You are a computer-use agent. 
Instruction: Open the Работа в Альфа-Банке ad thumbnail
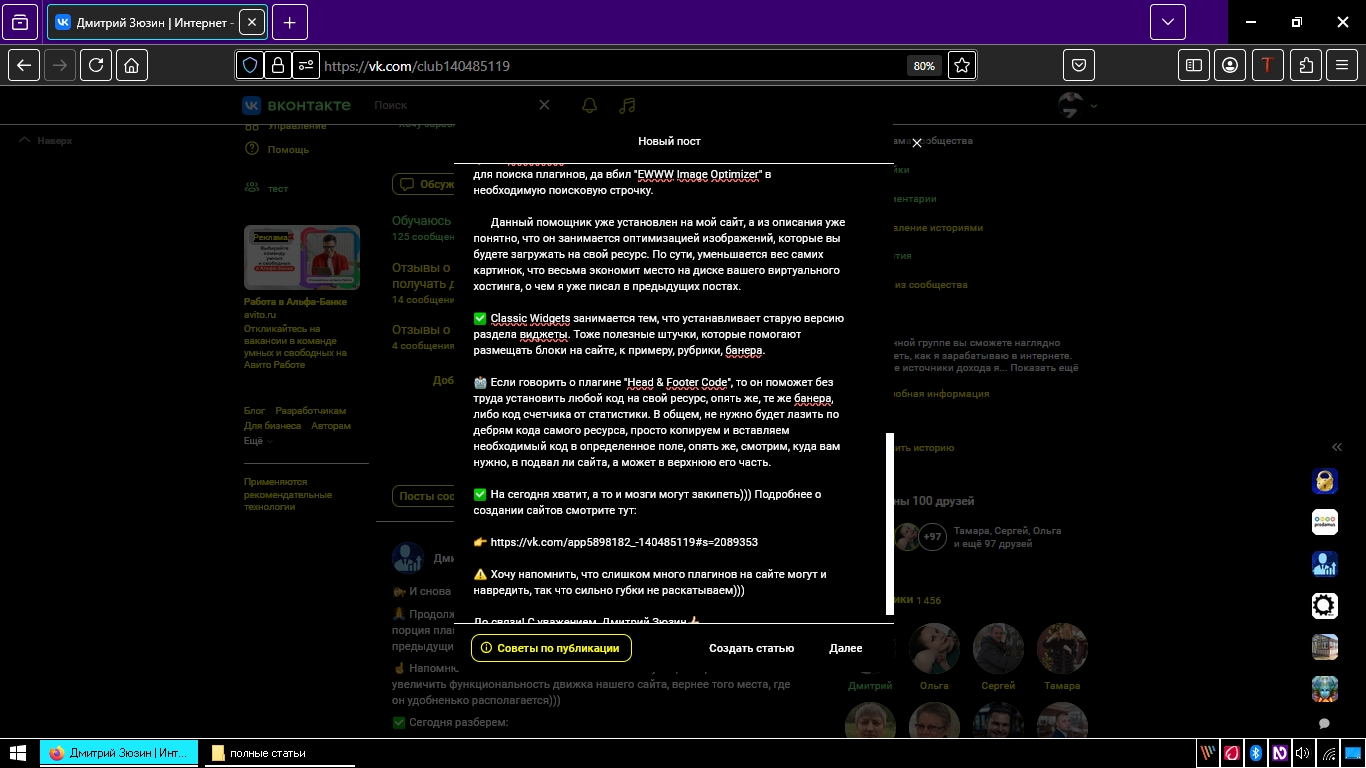pyautogui.click(x=302, y=257)
